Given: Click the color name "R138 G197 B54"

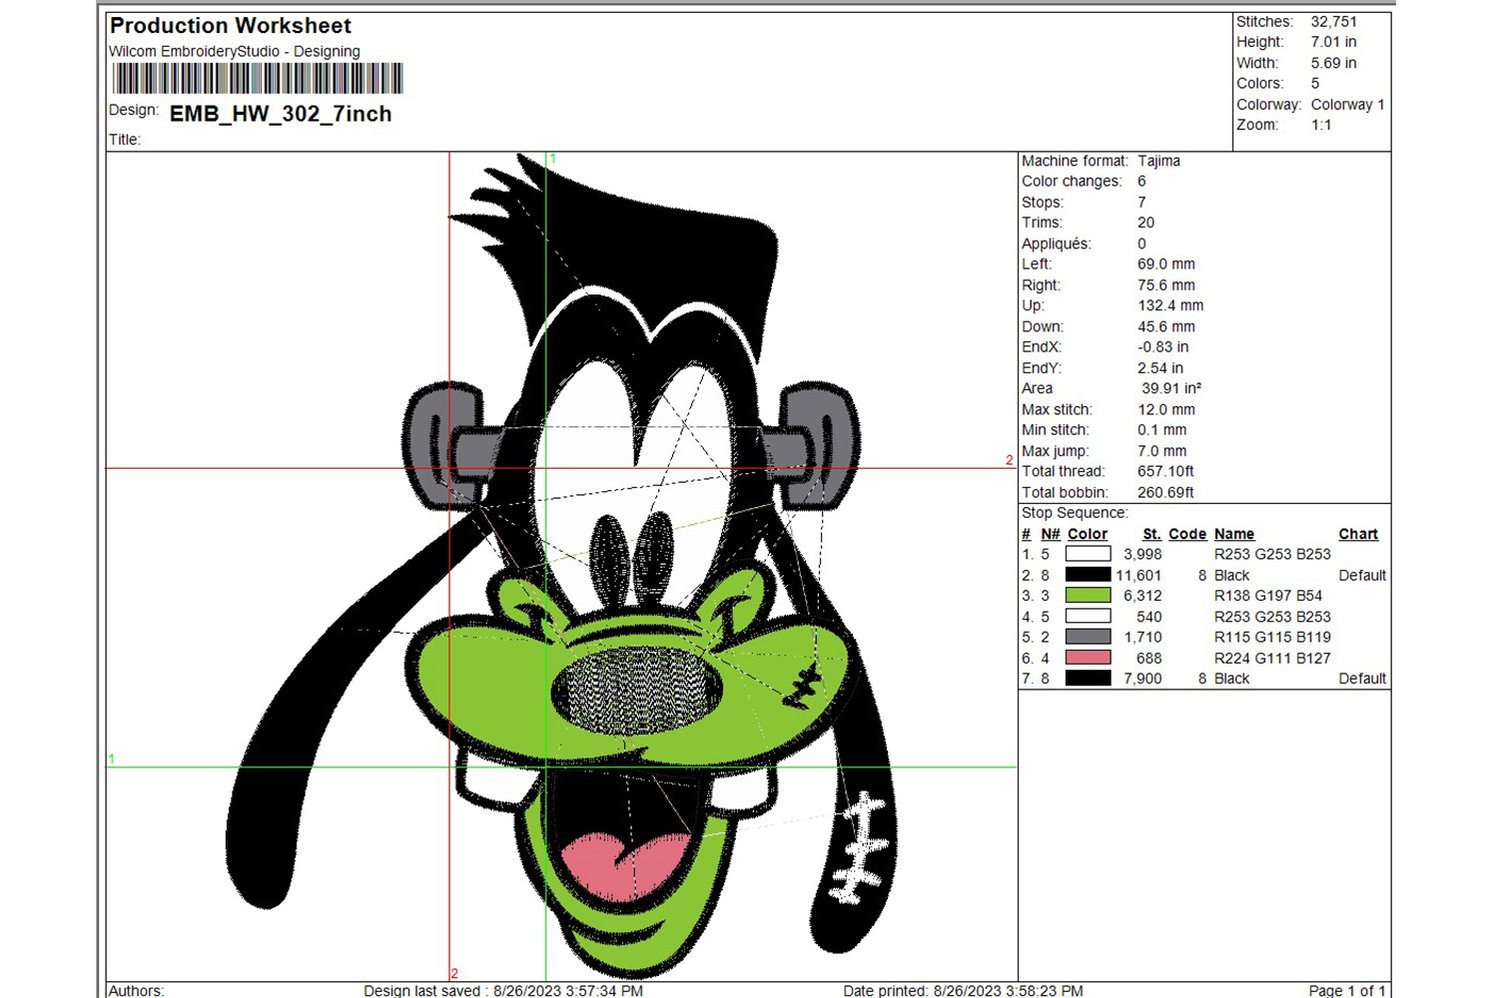Looking at the screenshot, I should pyautogui.click(x=1268, y=595).
